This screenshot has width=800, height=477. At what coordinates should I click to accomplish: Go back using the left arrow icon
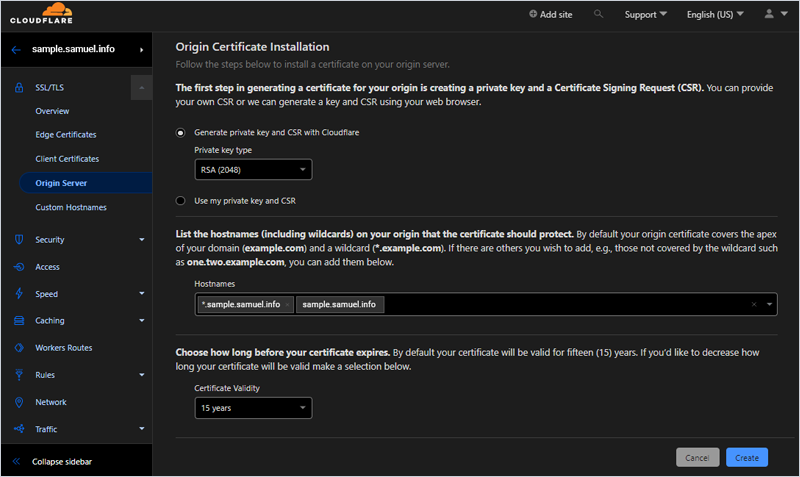pyautogui.click(x=16, y=49)
